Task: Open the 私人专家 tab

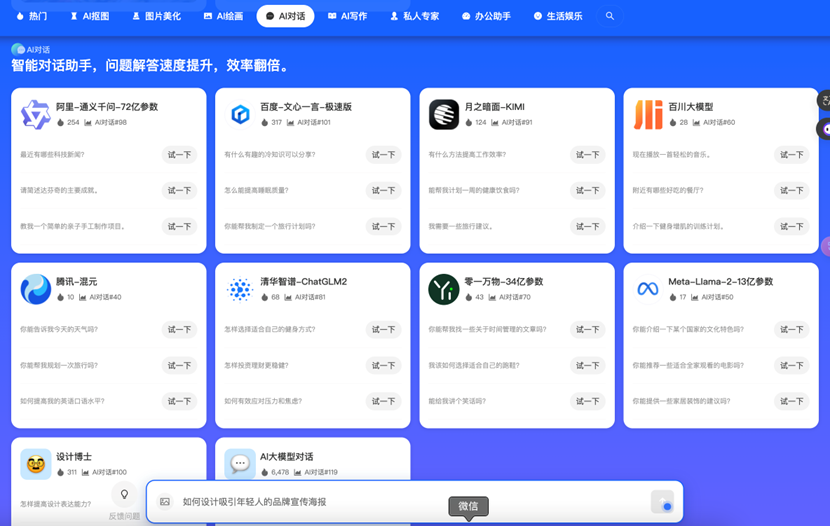Action: pyautogui.click(x=414, y=16)
